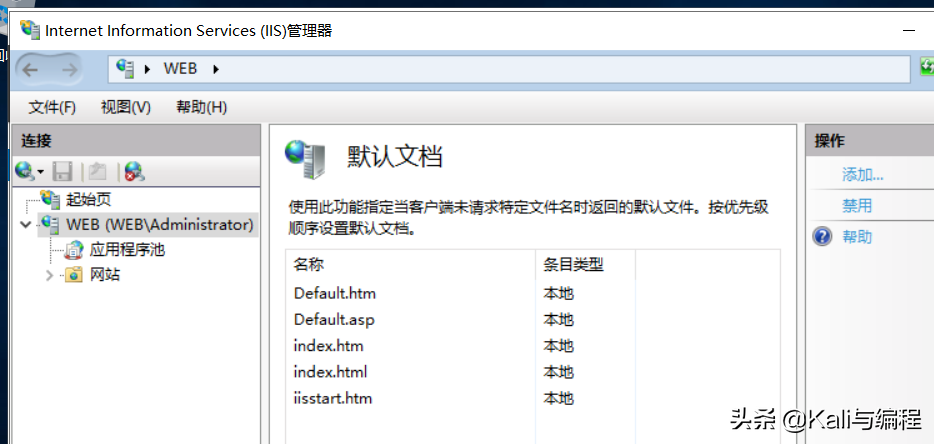This screenshot has width=934, height=444.
Task: Click the Back navigation arrow
Action: 30,70
